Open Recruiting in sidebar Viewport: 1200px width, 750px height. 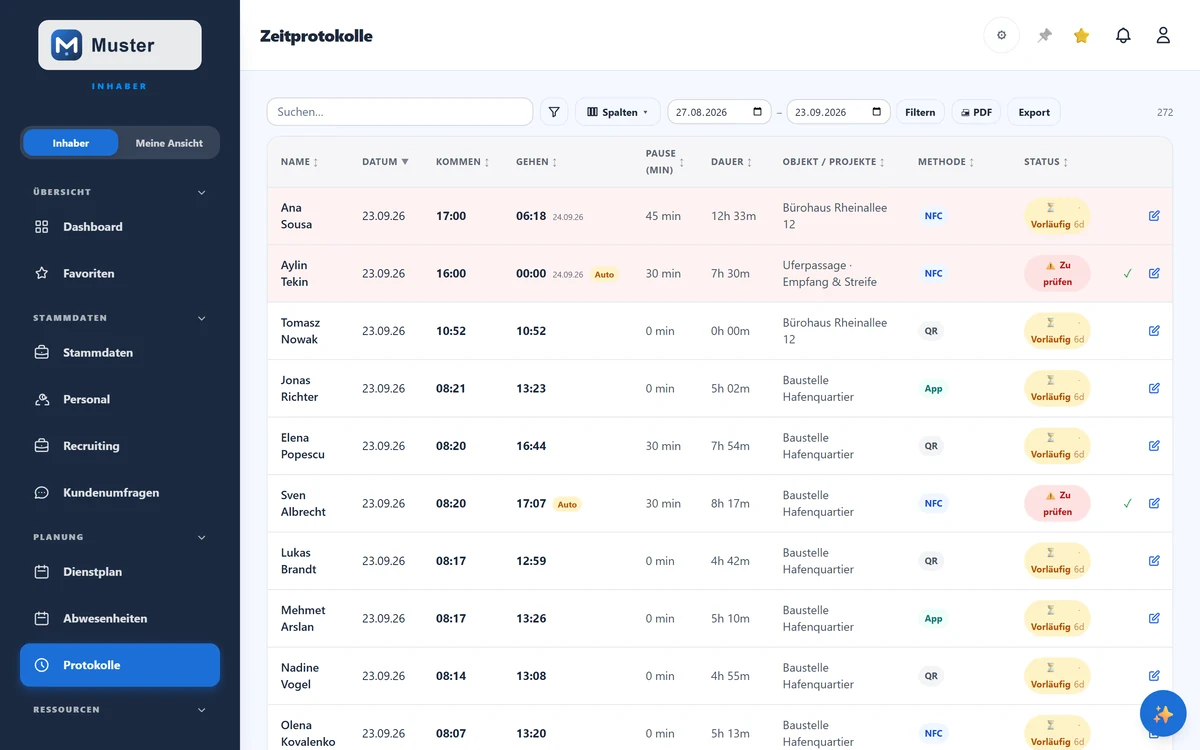[x=120, y=446]
